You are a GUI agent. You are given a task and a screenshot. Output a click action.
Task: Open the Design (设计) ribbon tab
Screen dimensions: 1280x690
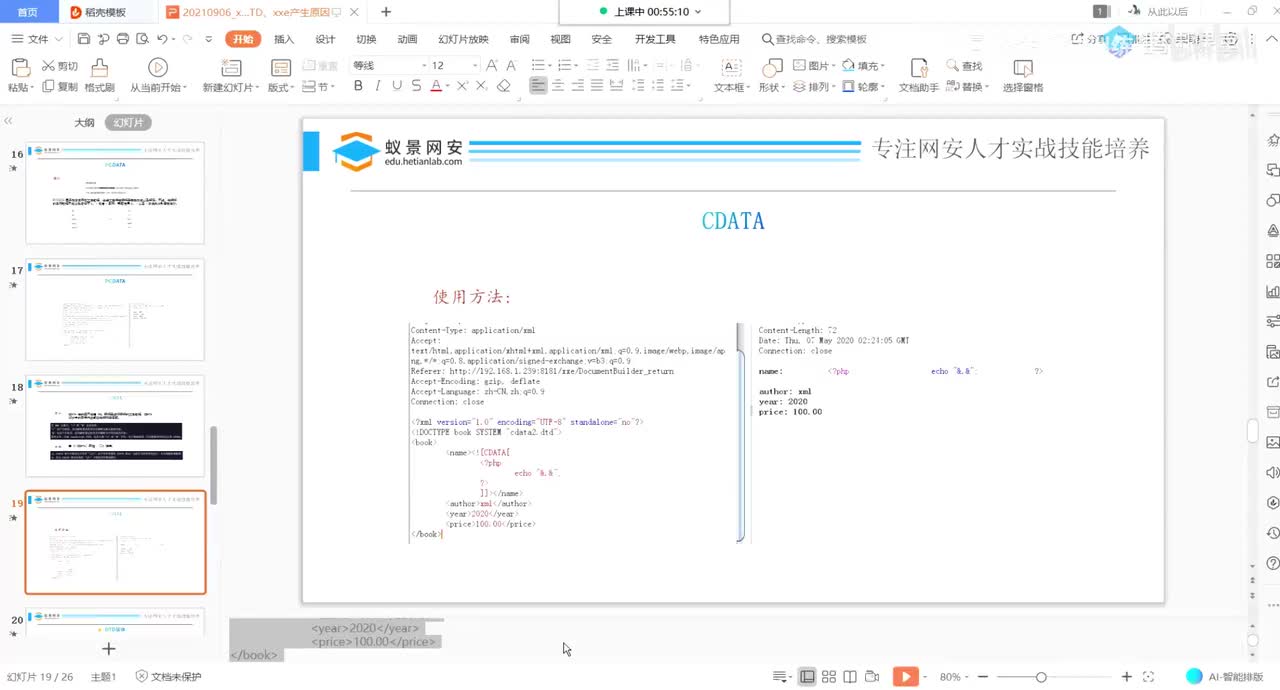tap(325, 39)
